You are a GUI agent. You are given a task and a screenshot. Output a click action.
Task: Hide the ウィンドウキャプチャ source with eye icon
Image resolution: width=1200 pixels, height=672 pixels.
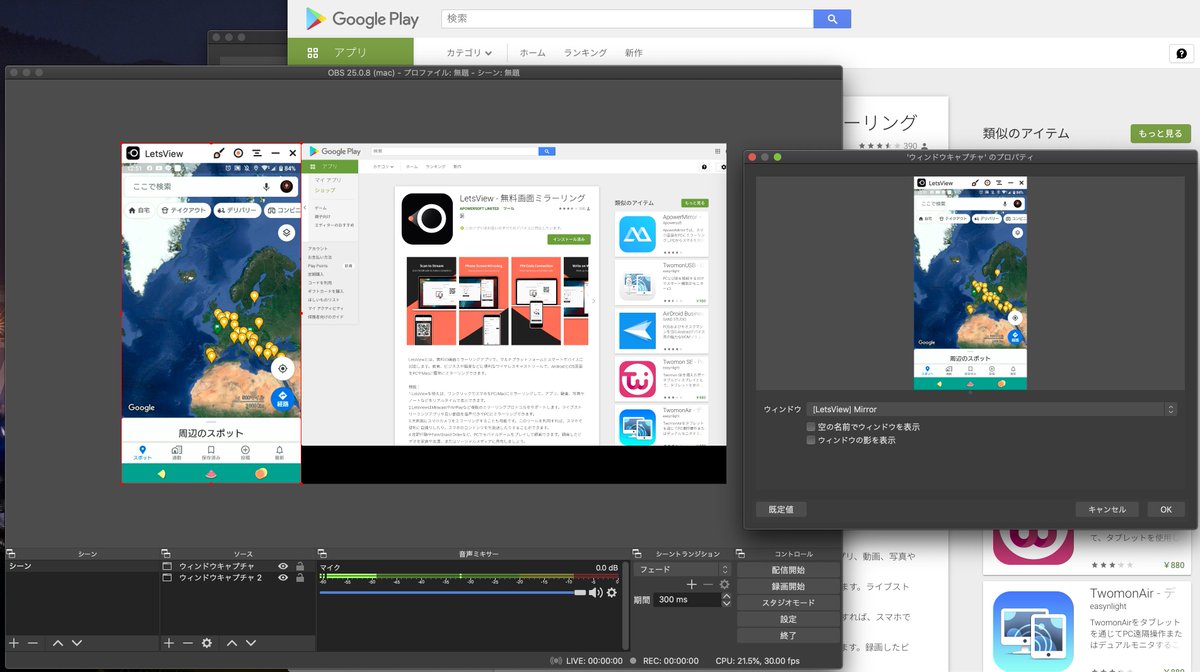[x=283, y=567]
